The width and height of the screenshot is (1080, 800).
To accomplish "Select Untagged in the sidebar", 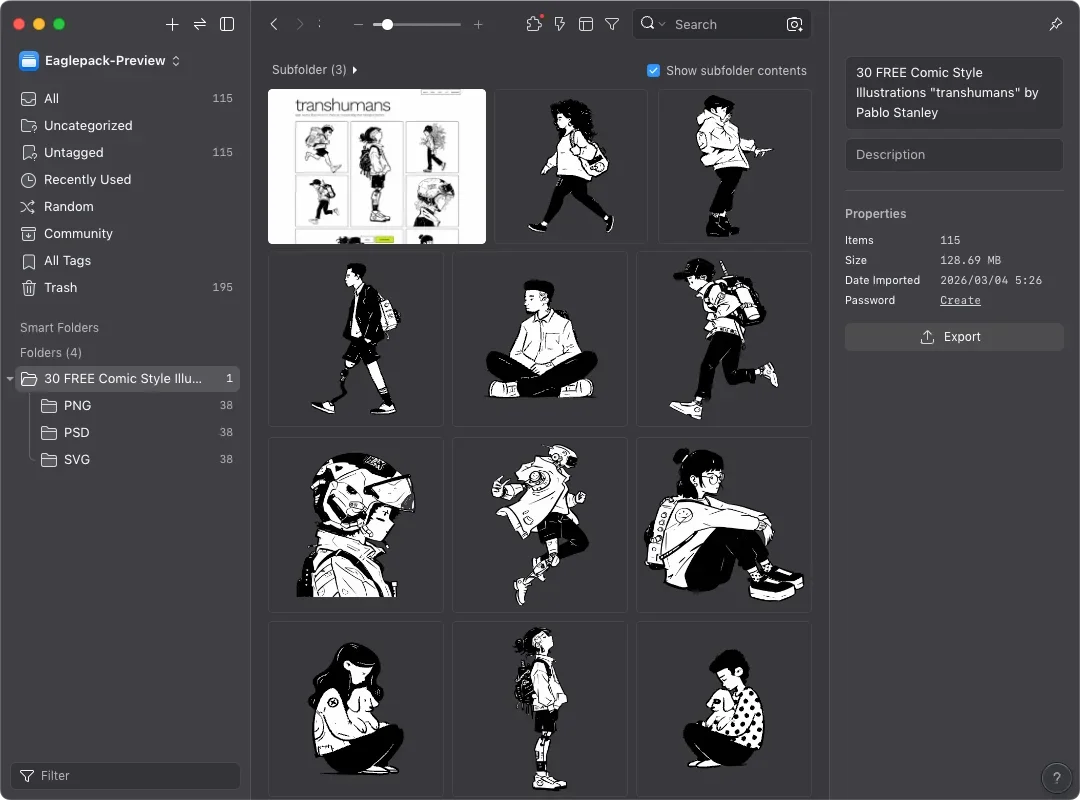I will [74, 152].
